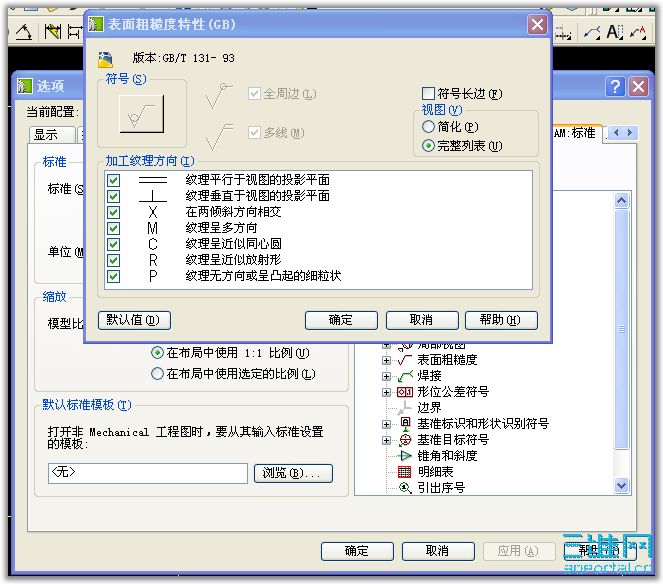Select 边界 item in the tree

point(429,408)
